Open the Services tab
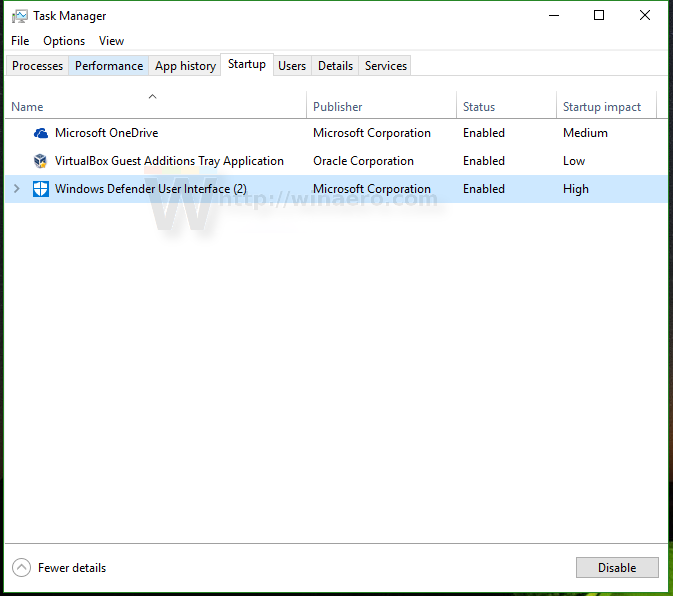The width and height of the screenshot is (673, 596). tap(385, 66)
